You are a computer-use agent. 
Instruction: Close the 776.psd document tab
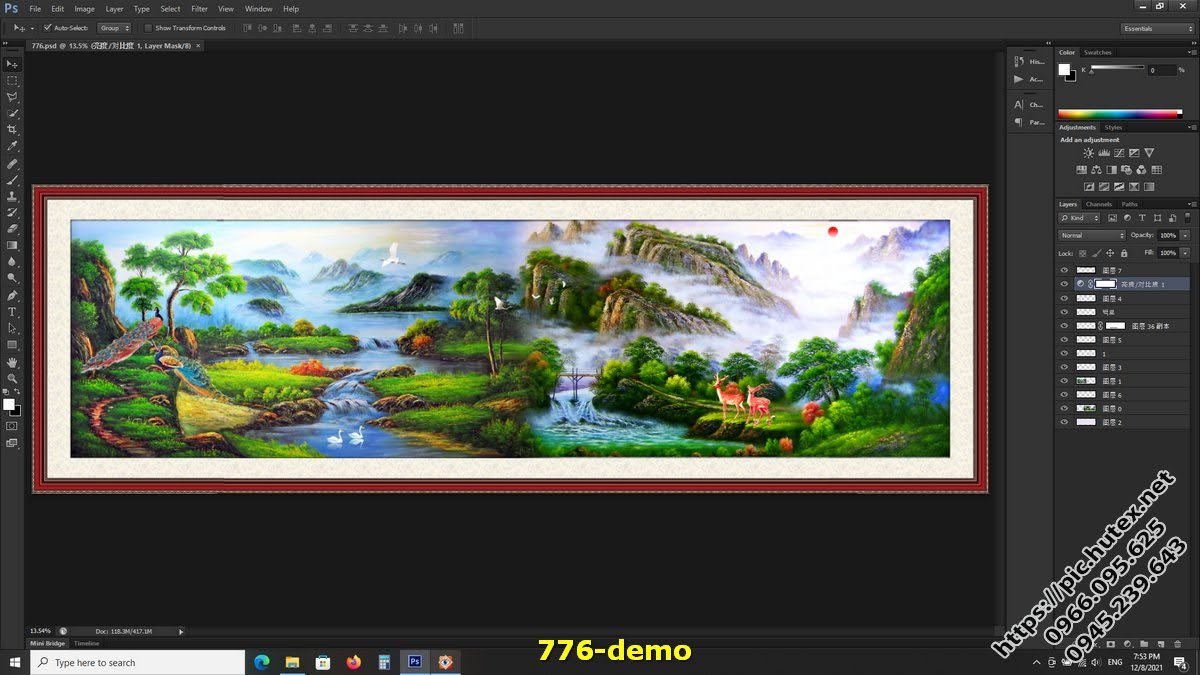(197, 45)
